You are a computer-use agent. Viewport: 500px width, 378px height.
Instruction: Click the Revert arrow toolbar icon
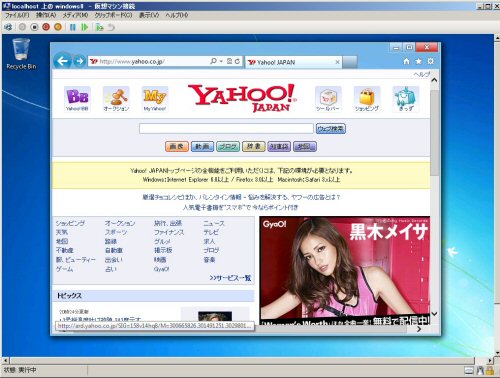[111, 27]
